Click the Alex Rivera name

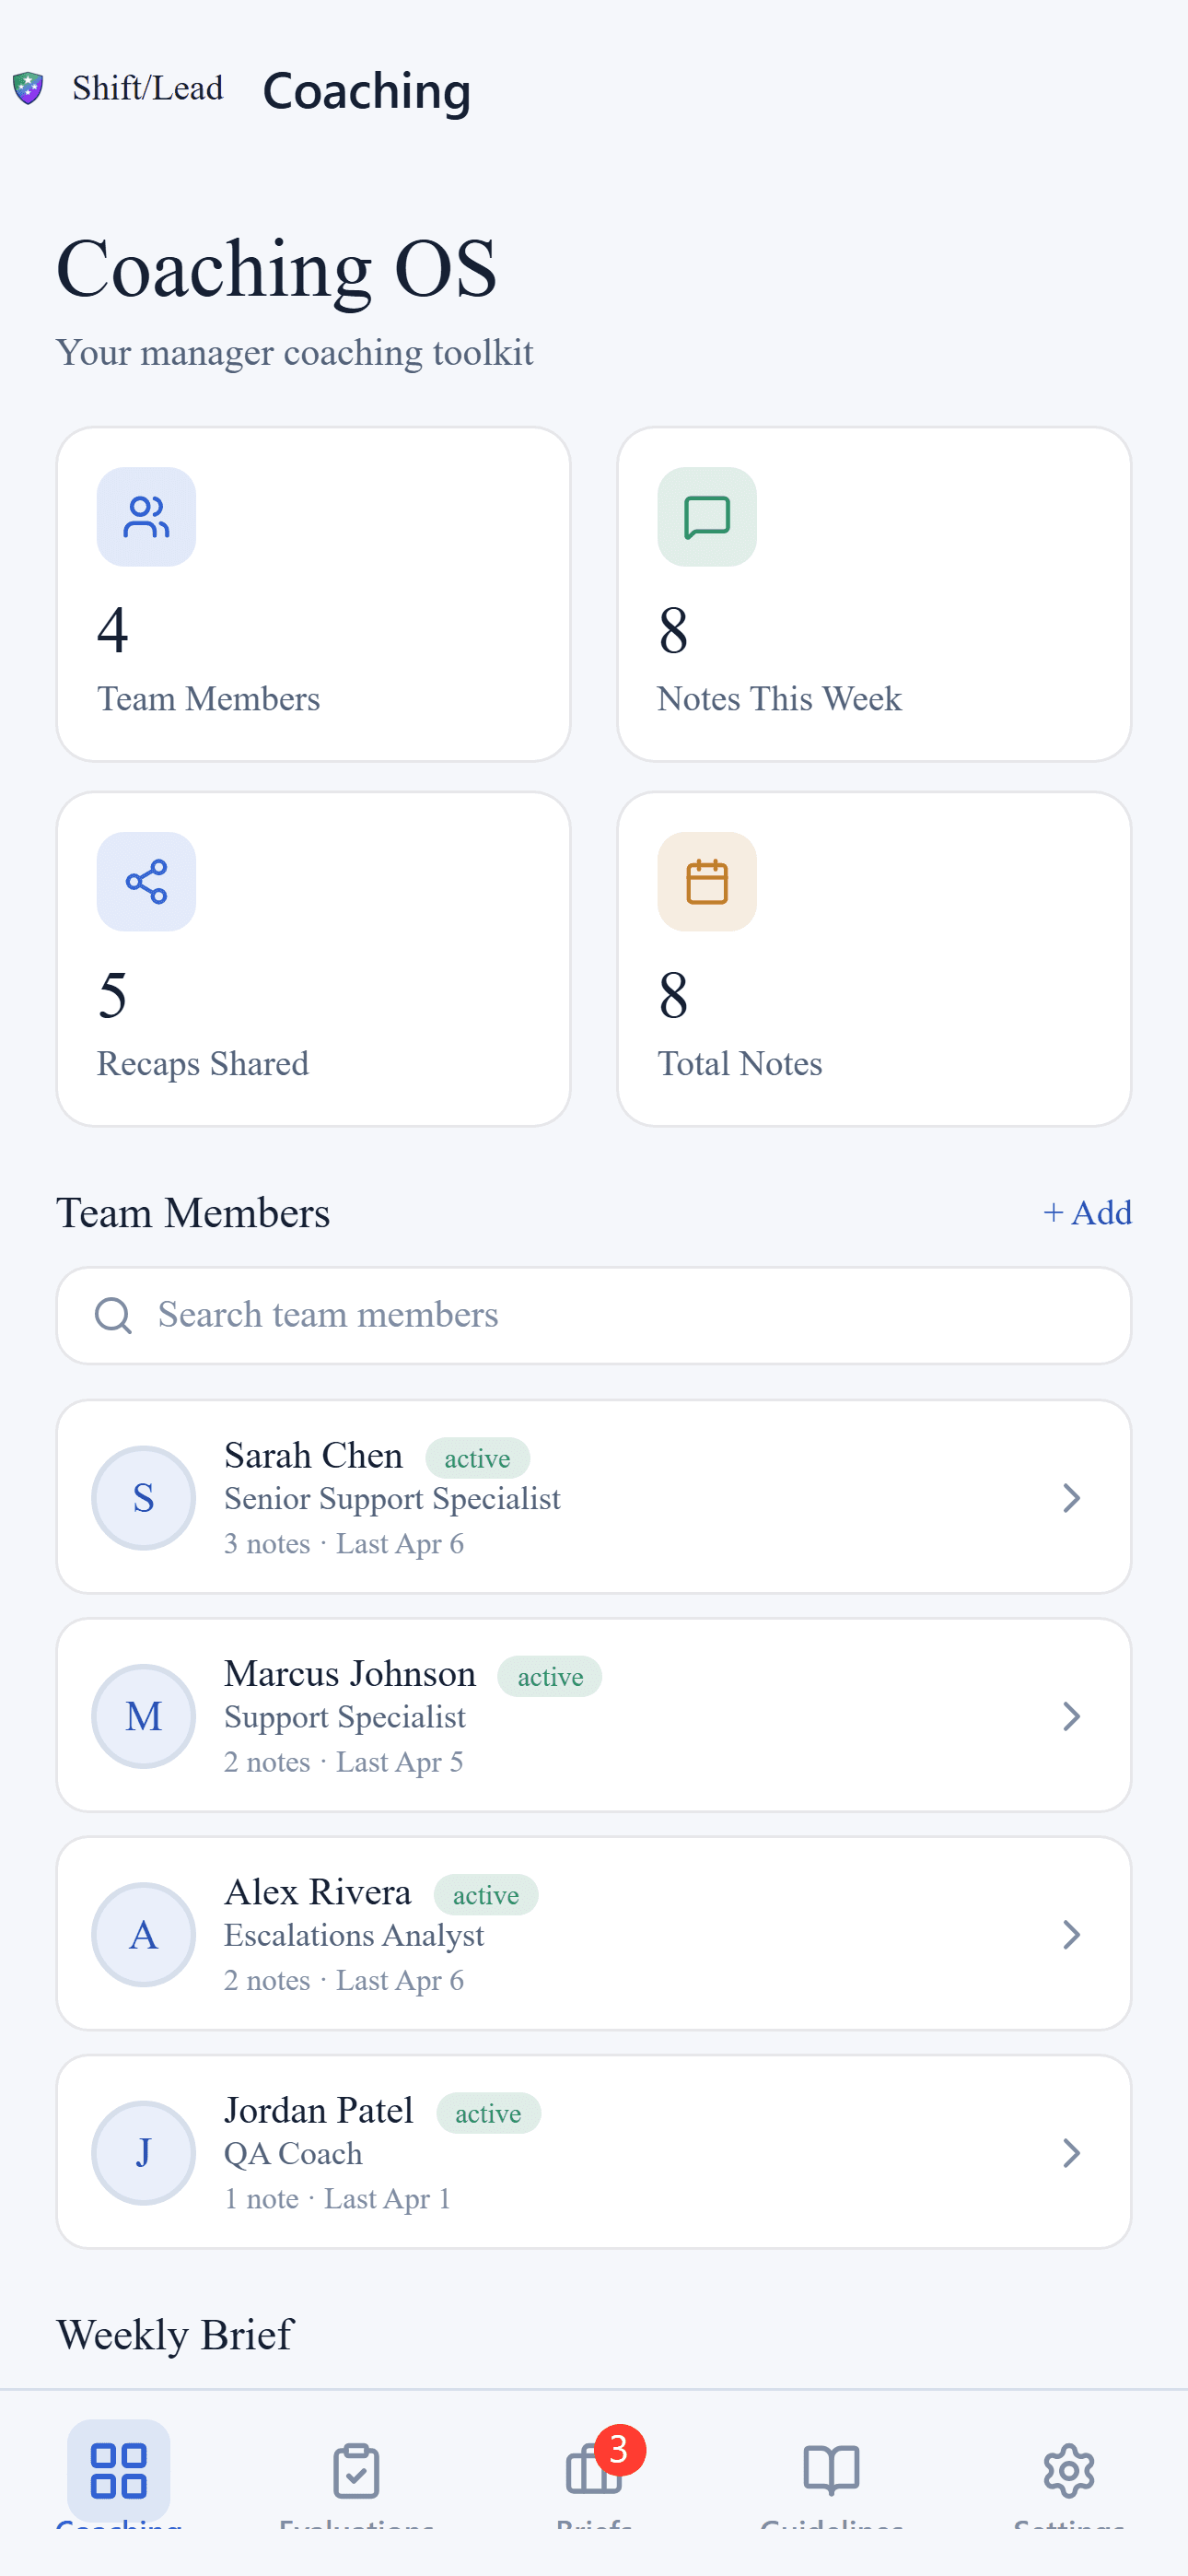tap(318, 1893)
